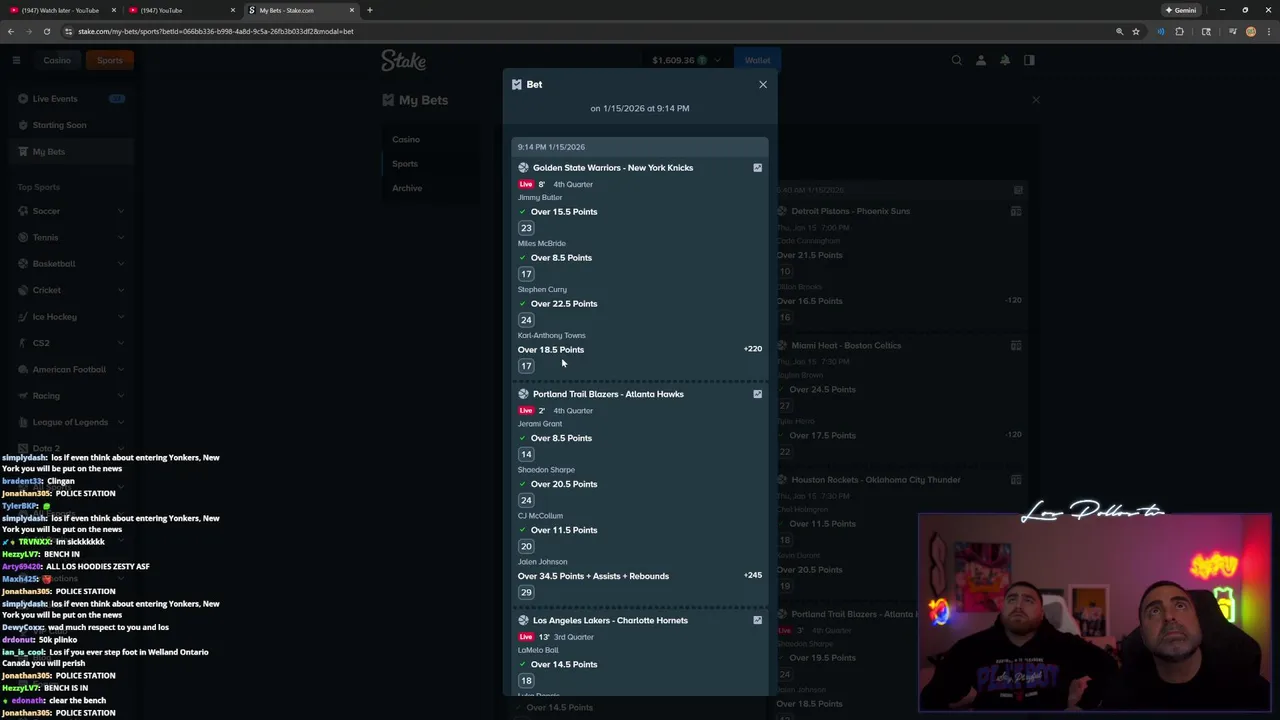Bookmark this page with the star icon
This screenshot has width=1280, height=720.
click(x=1136, y=31)
